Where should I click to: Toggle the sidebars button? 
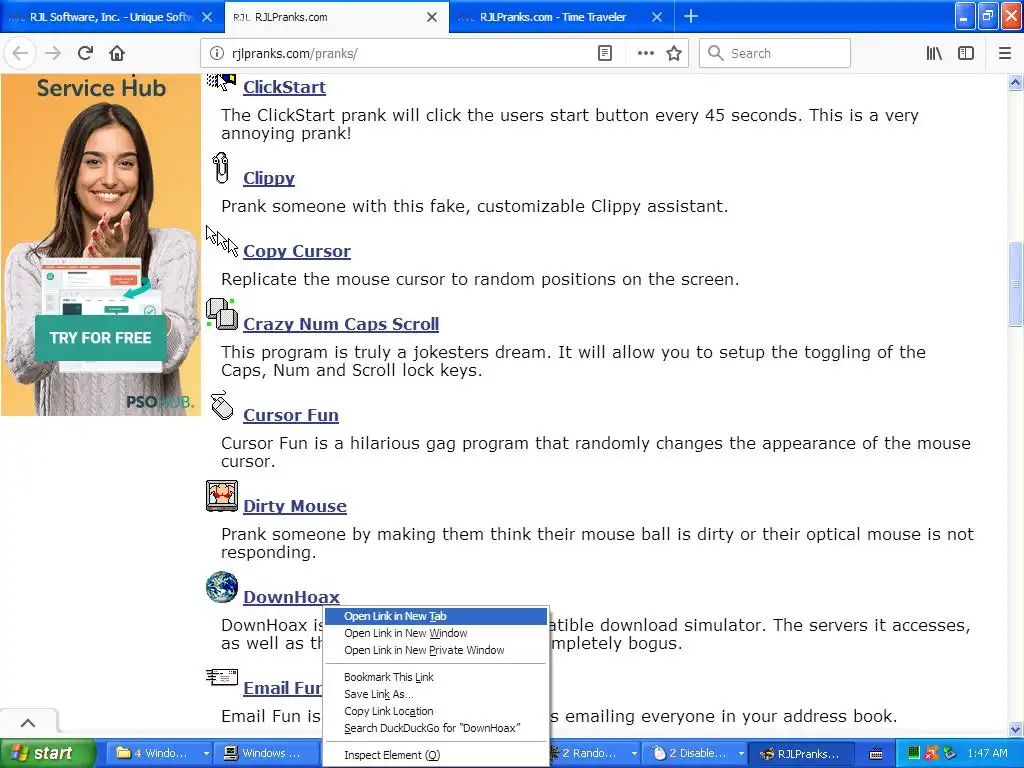(966, 54)
